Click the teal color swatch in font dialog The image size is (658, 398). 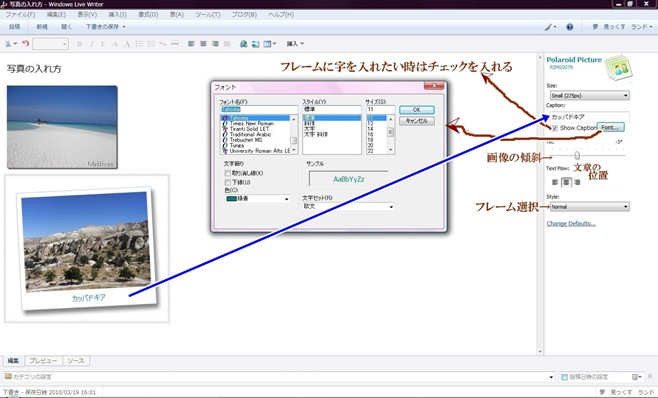pyautogui.click(x=232, y=199)
